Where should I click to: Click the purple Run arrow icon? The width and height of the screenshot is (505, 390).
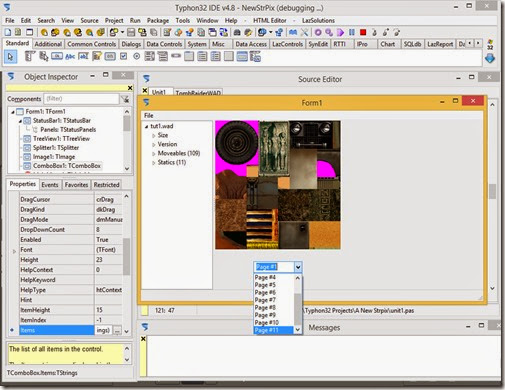pos(340,32)
